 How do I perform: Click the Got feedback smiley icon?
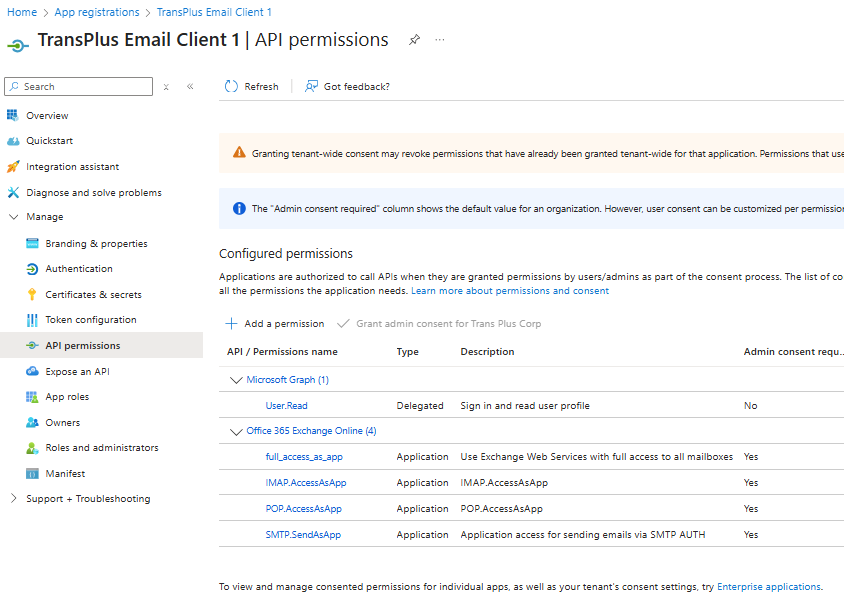[310, 86]
